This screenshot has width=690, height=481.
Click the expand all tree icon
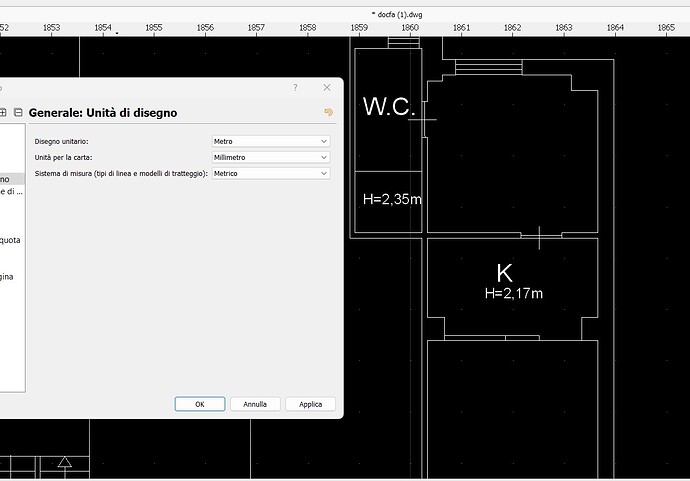click(x=3, y=112)
